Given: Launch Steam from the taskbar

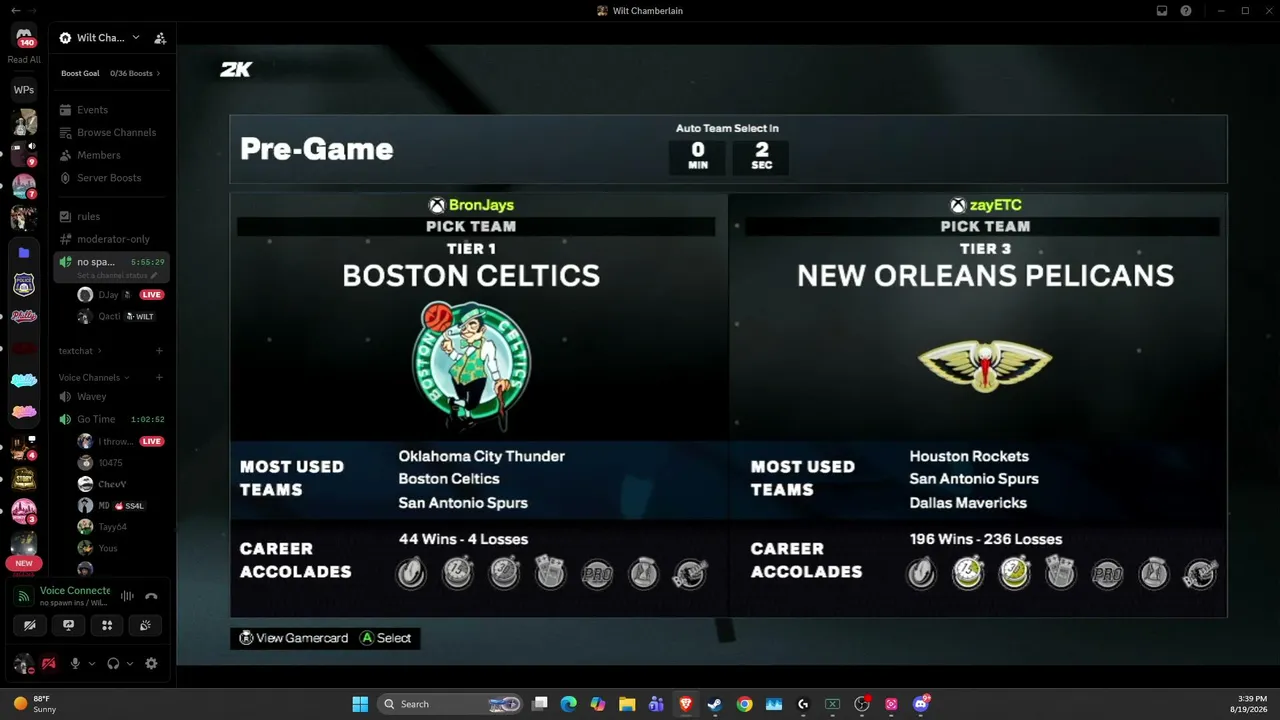Looking at the screenshot, I should pos(714,704).
